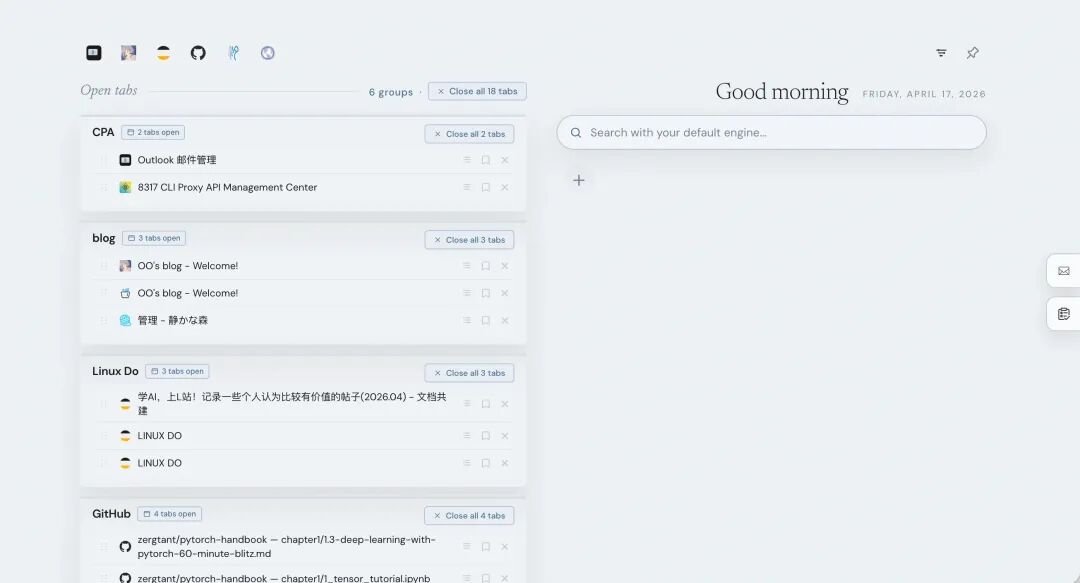The height and width of the screenshot is (583, 1080).
Task: Click the Good morning greeting
Action: pyautogui.click(x=782, y=92)
